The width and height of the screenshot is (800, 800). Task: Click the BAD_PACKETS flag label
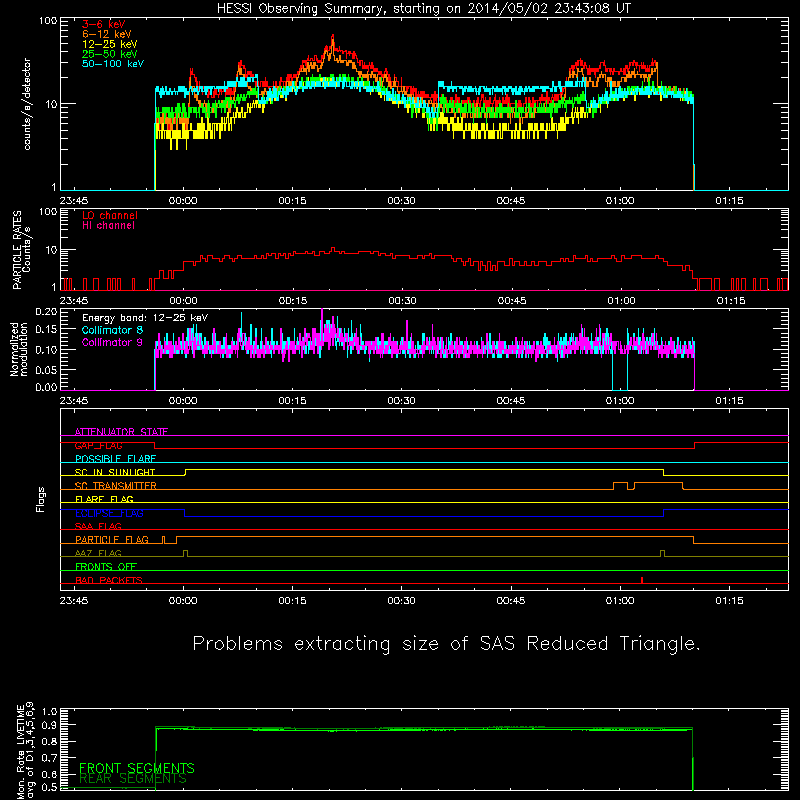(109, 581)
